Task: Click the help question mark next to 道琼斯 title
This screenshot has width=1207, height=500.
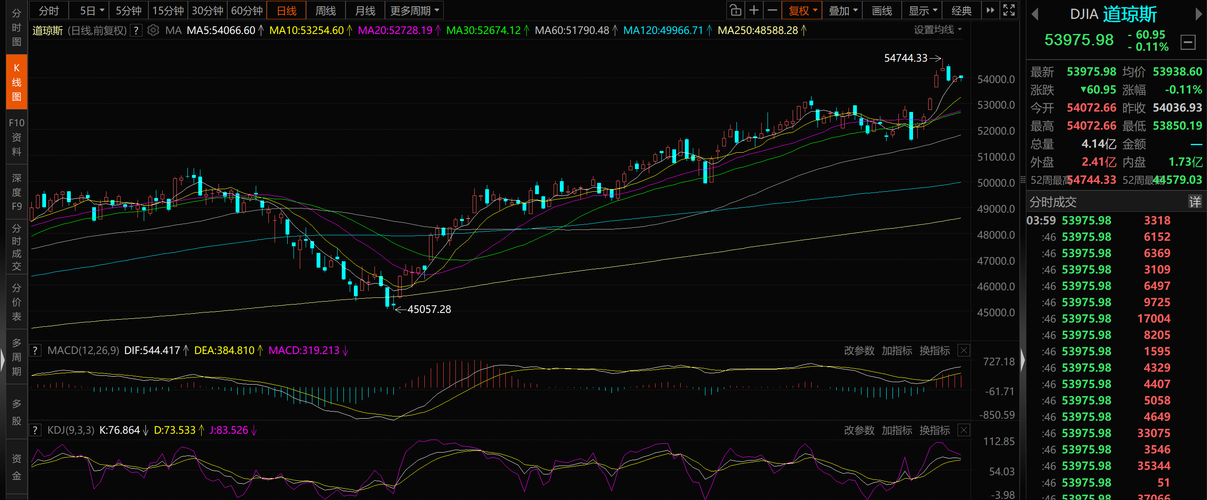Action: tap(136, 30)
